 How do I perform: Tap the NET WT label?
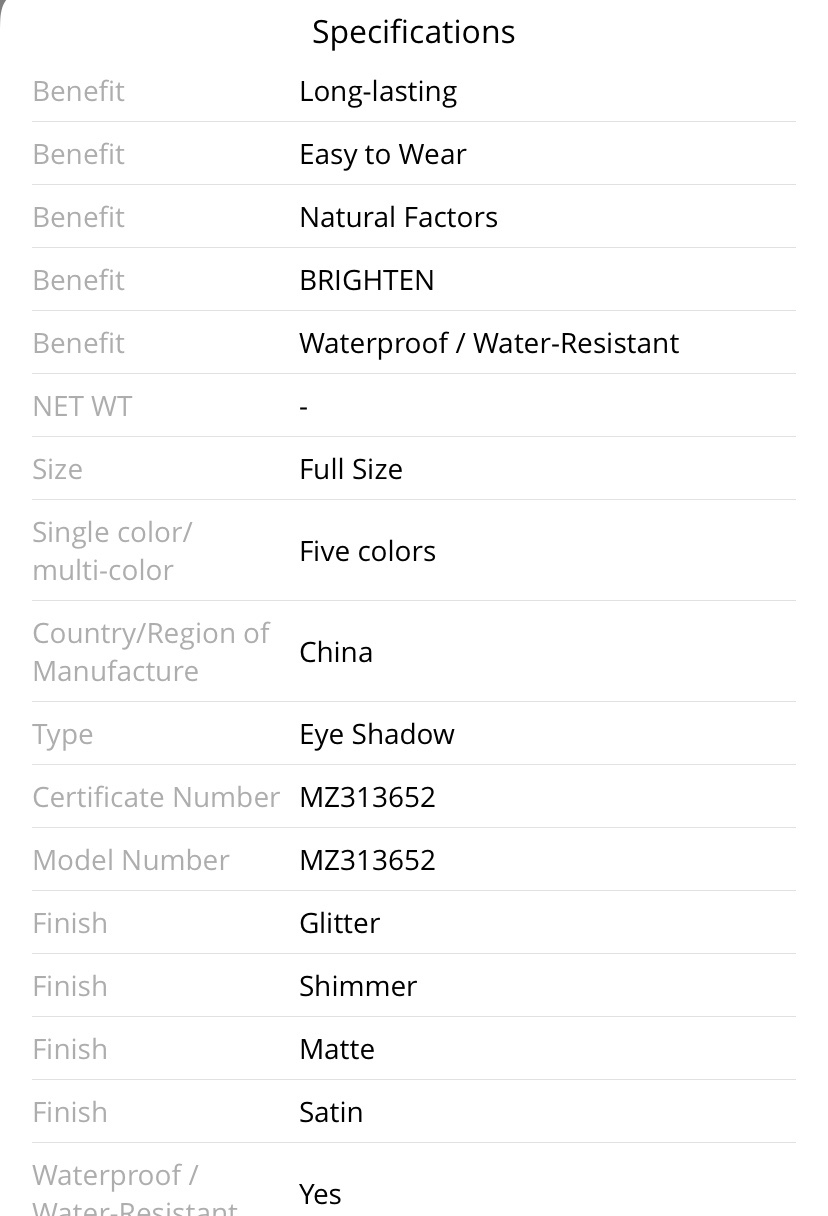(x=82, y=406)
